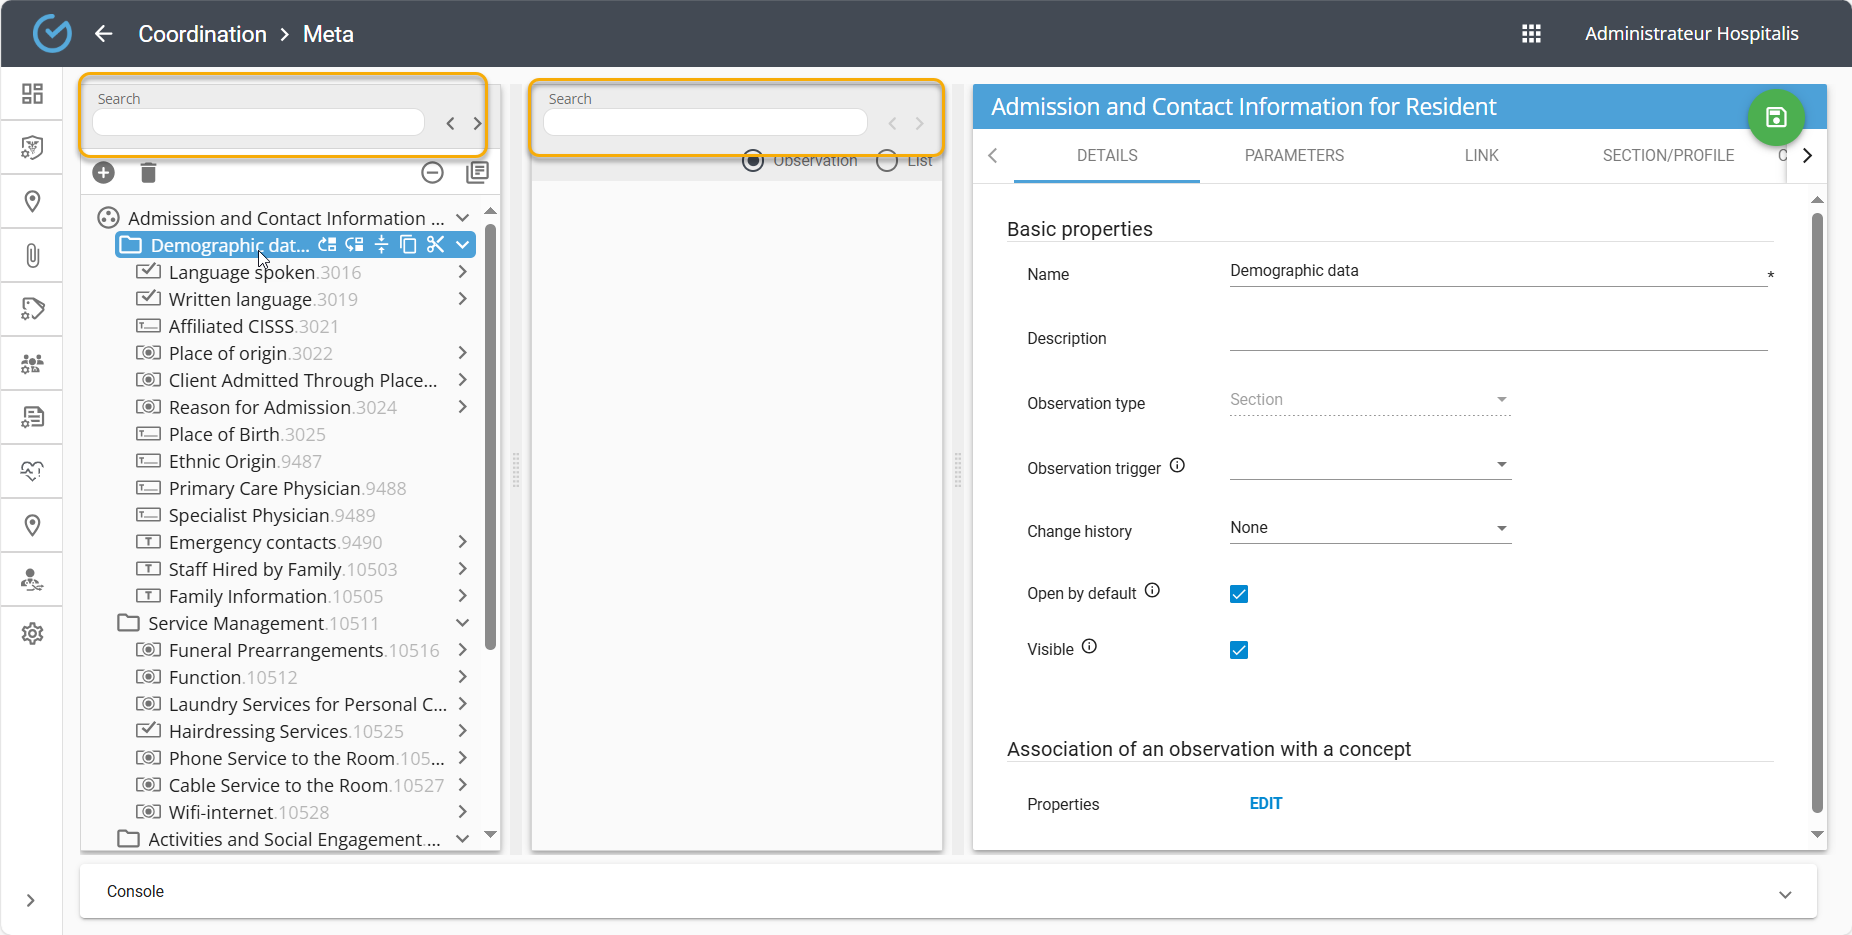Viewport: 1852px width, 935px height.
Task: Click the trash delete icon
Action: click(148, 173)
